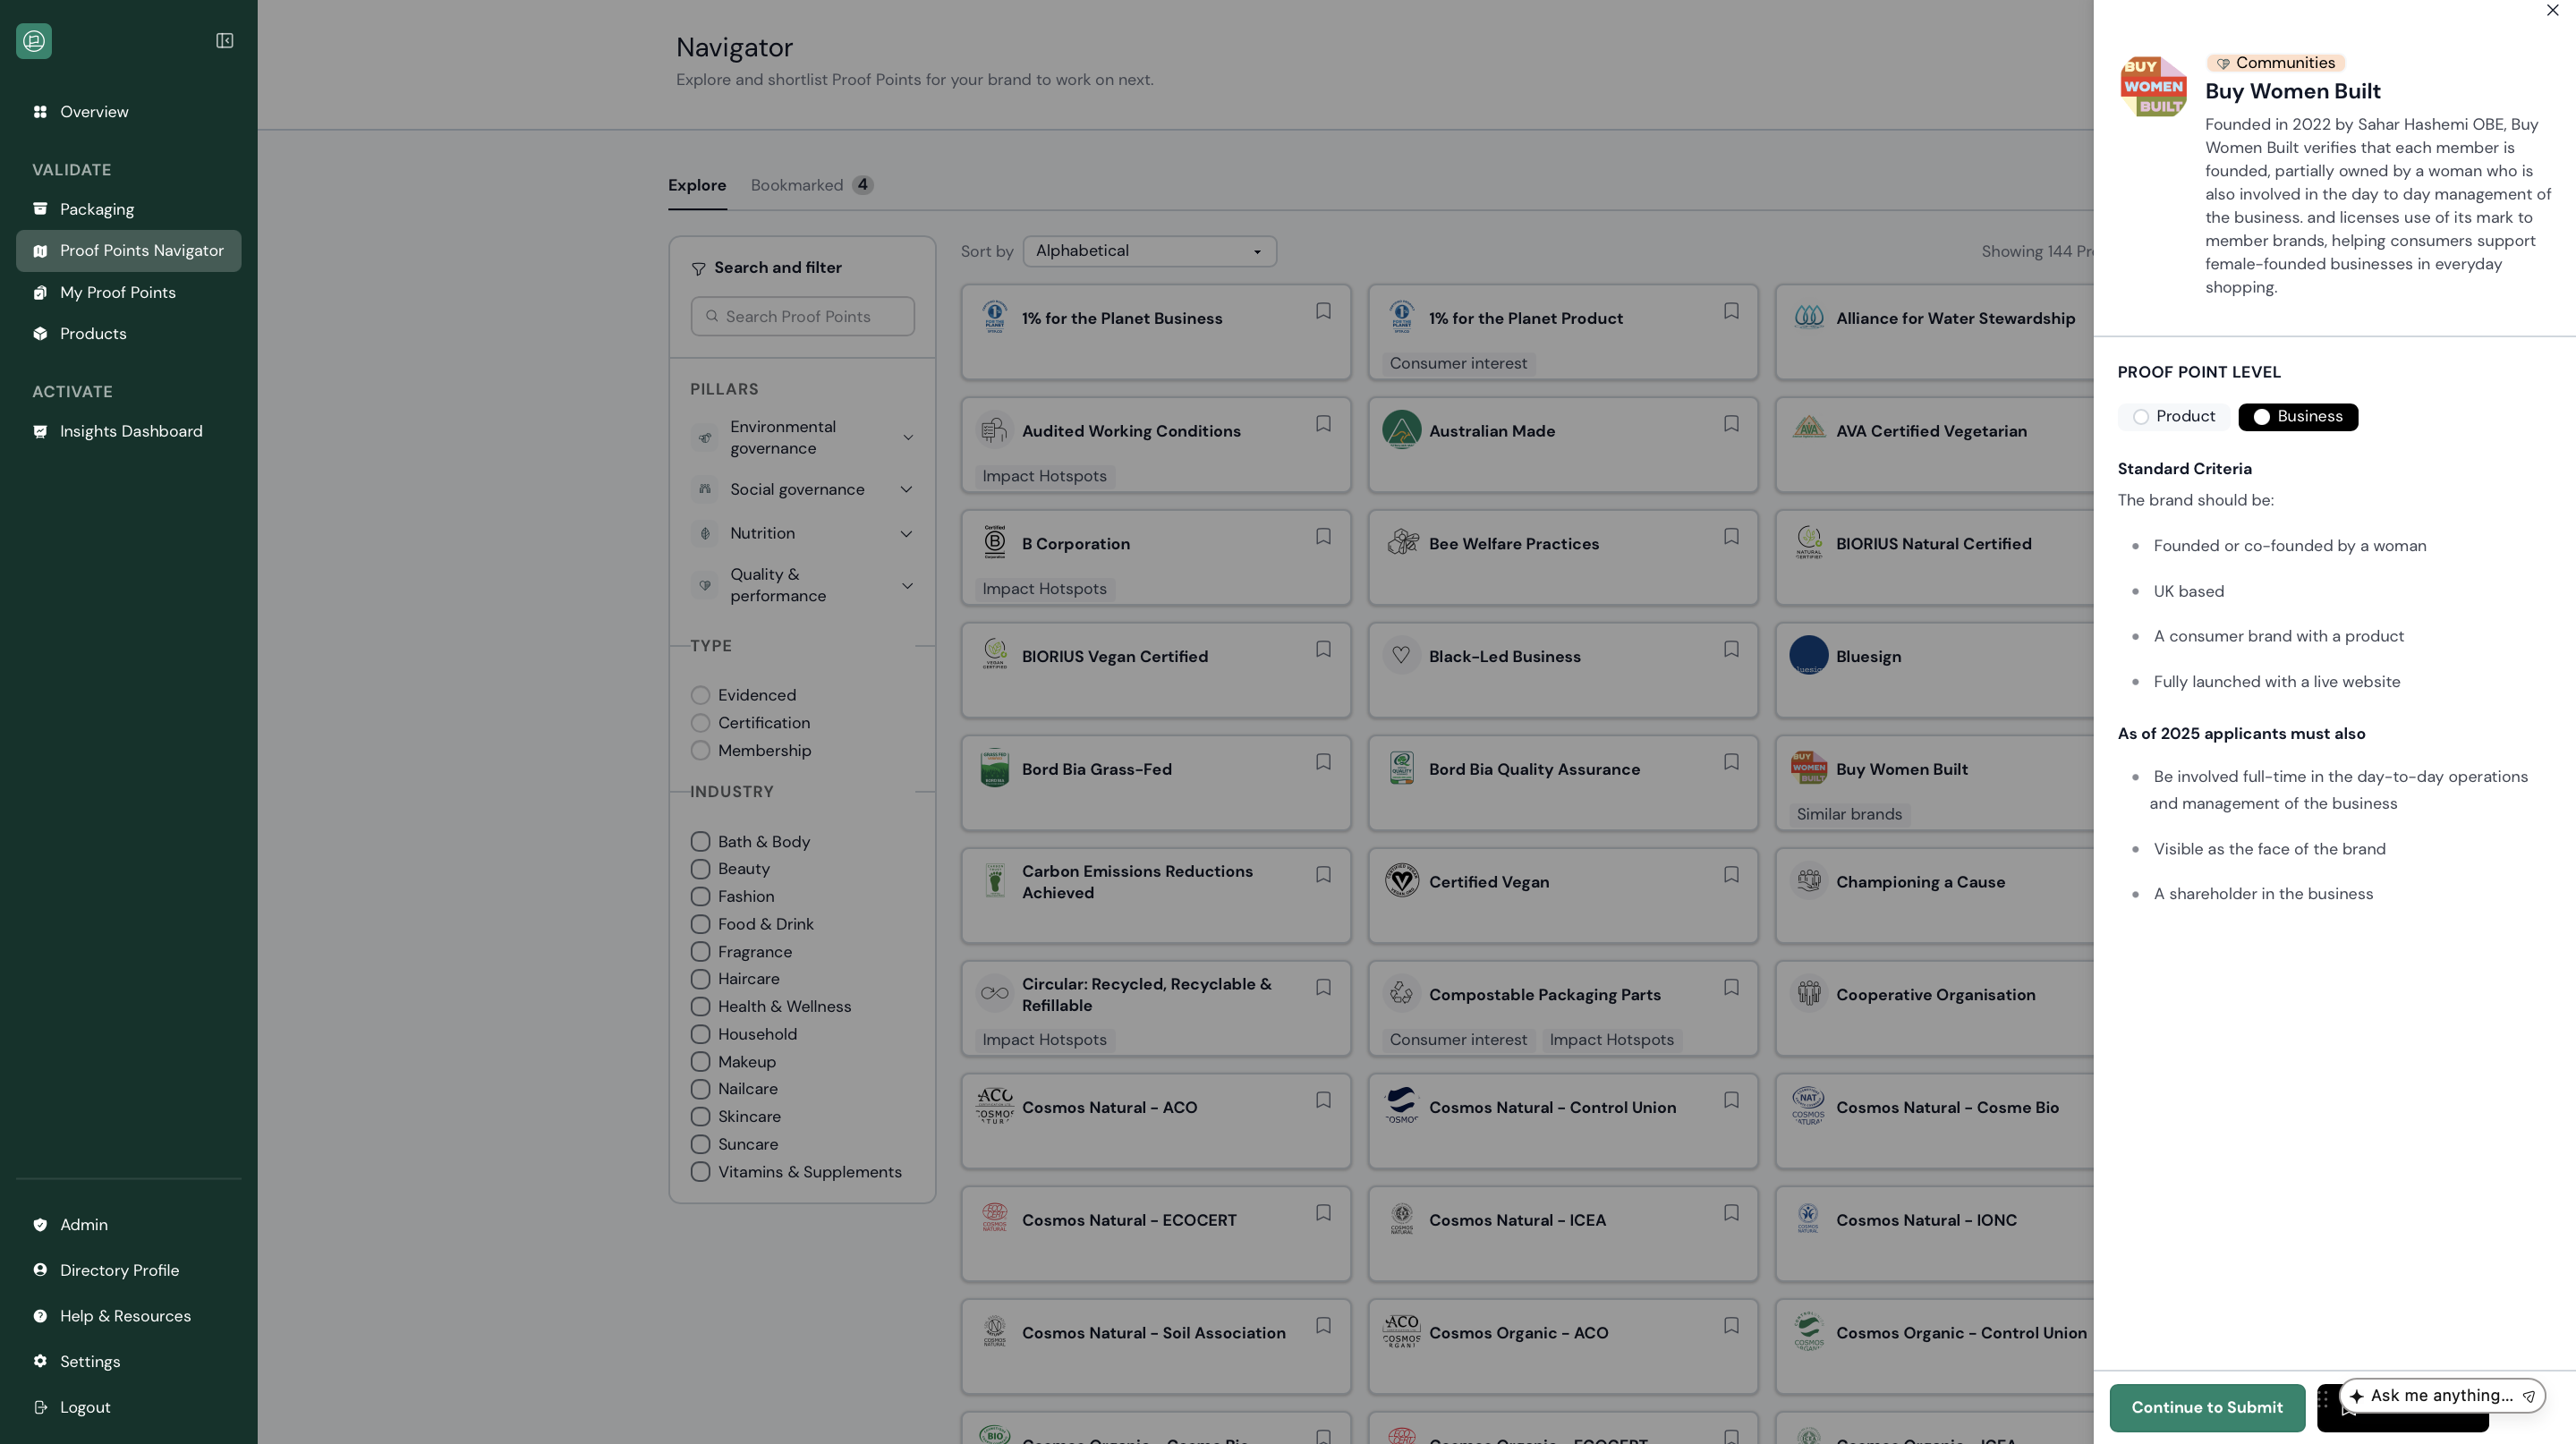This screenshot has height=1444, width=2576.
Task: Switch proof point level to Product
Action: coord(2173,417)
